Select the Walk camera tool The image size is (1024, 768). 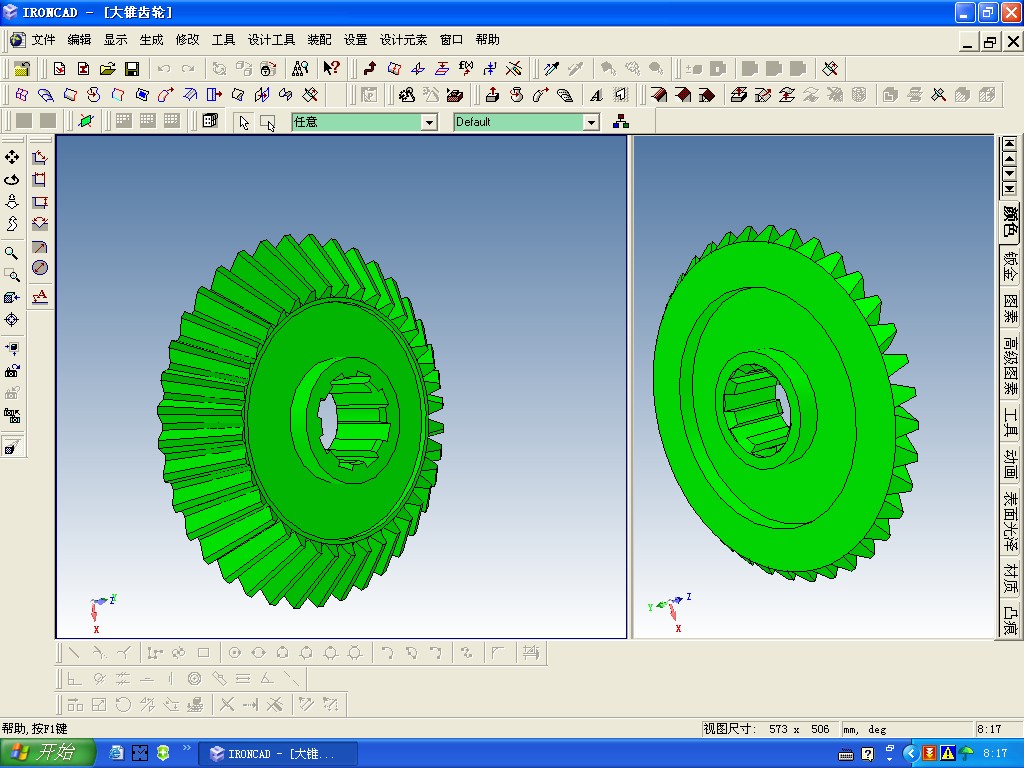[x=12, y=223]
